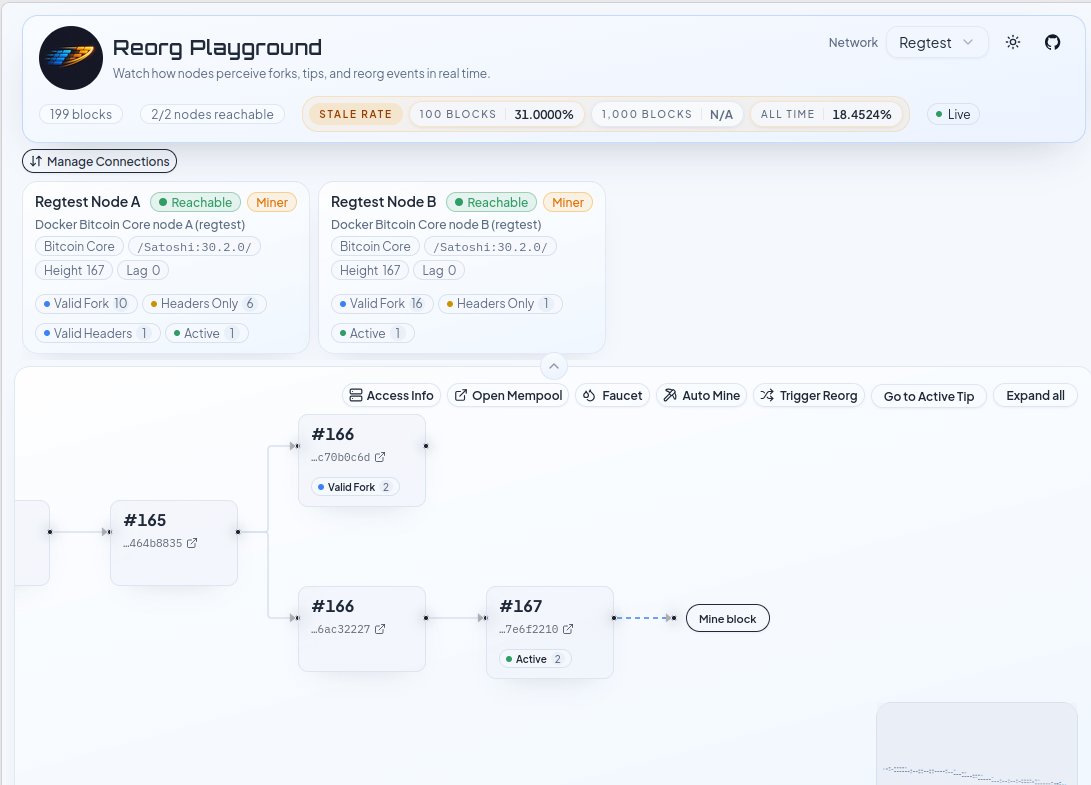1091x785 pixels.
Task: Open external link icon for block c70b0c6d
Action: pyautogui.click(x=380, y=457)
